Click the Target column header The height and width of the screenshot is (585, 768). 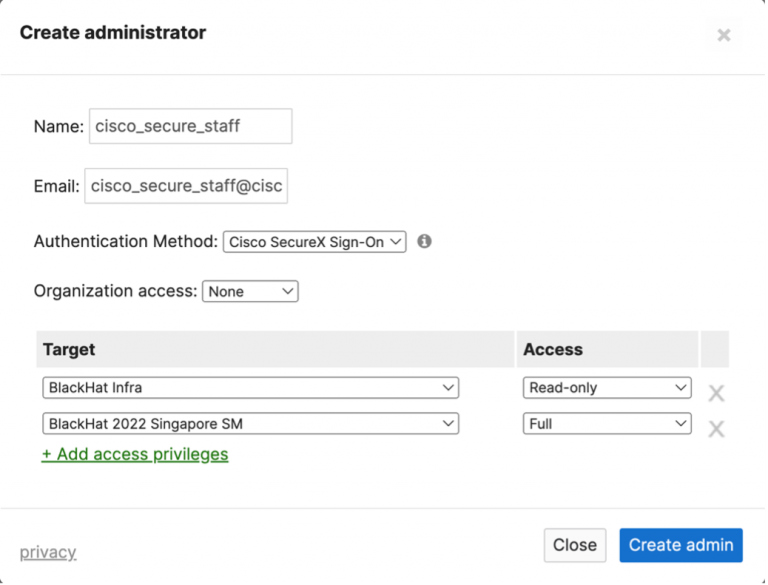click(70, 349)
